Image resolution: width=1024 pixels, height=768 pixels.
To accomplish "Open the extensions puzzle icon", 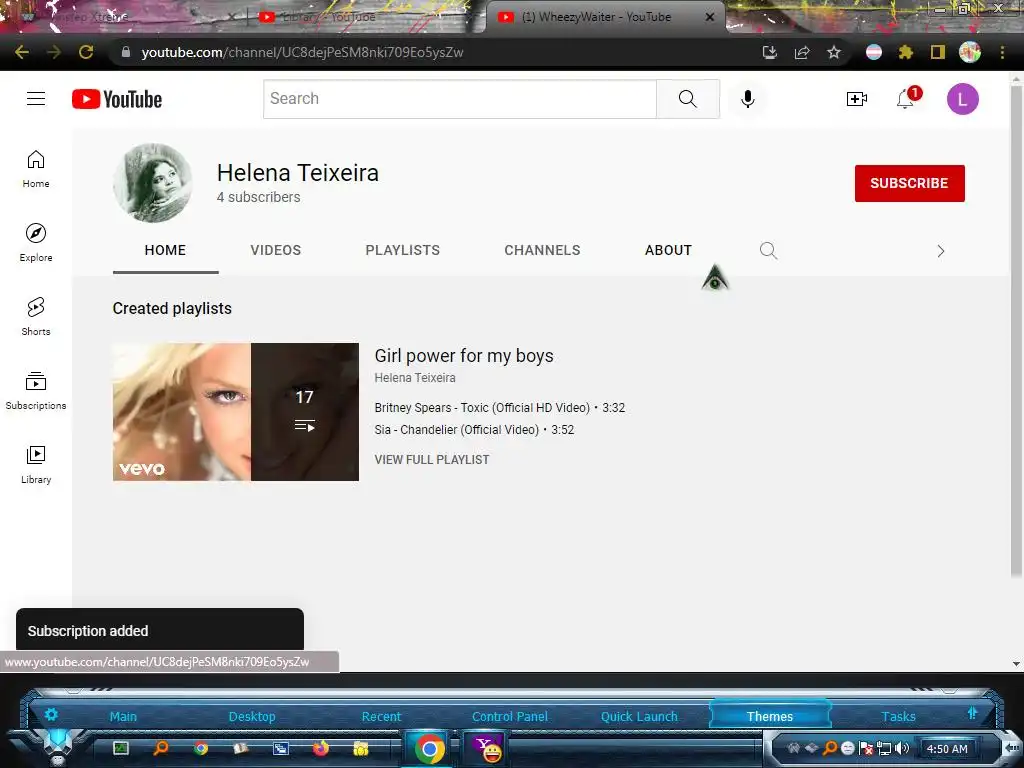I will tap(906, 52).
